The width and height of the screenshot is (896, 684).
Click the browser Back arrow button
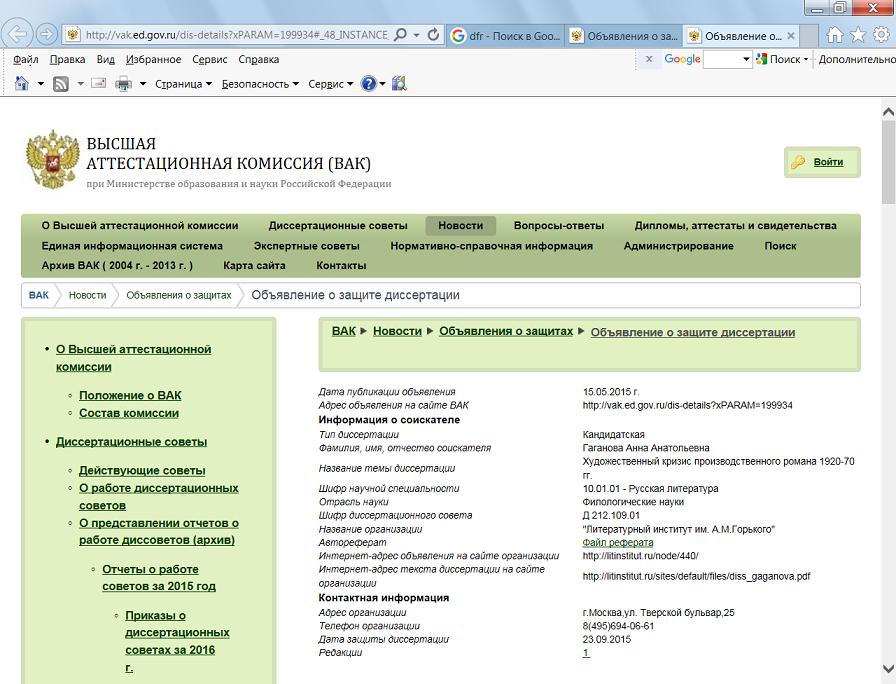tap(17, 34)
